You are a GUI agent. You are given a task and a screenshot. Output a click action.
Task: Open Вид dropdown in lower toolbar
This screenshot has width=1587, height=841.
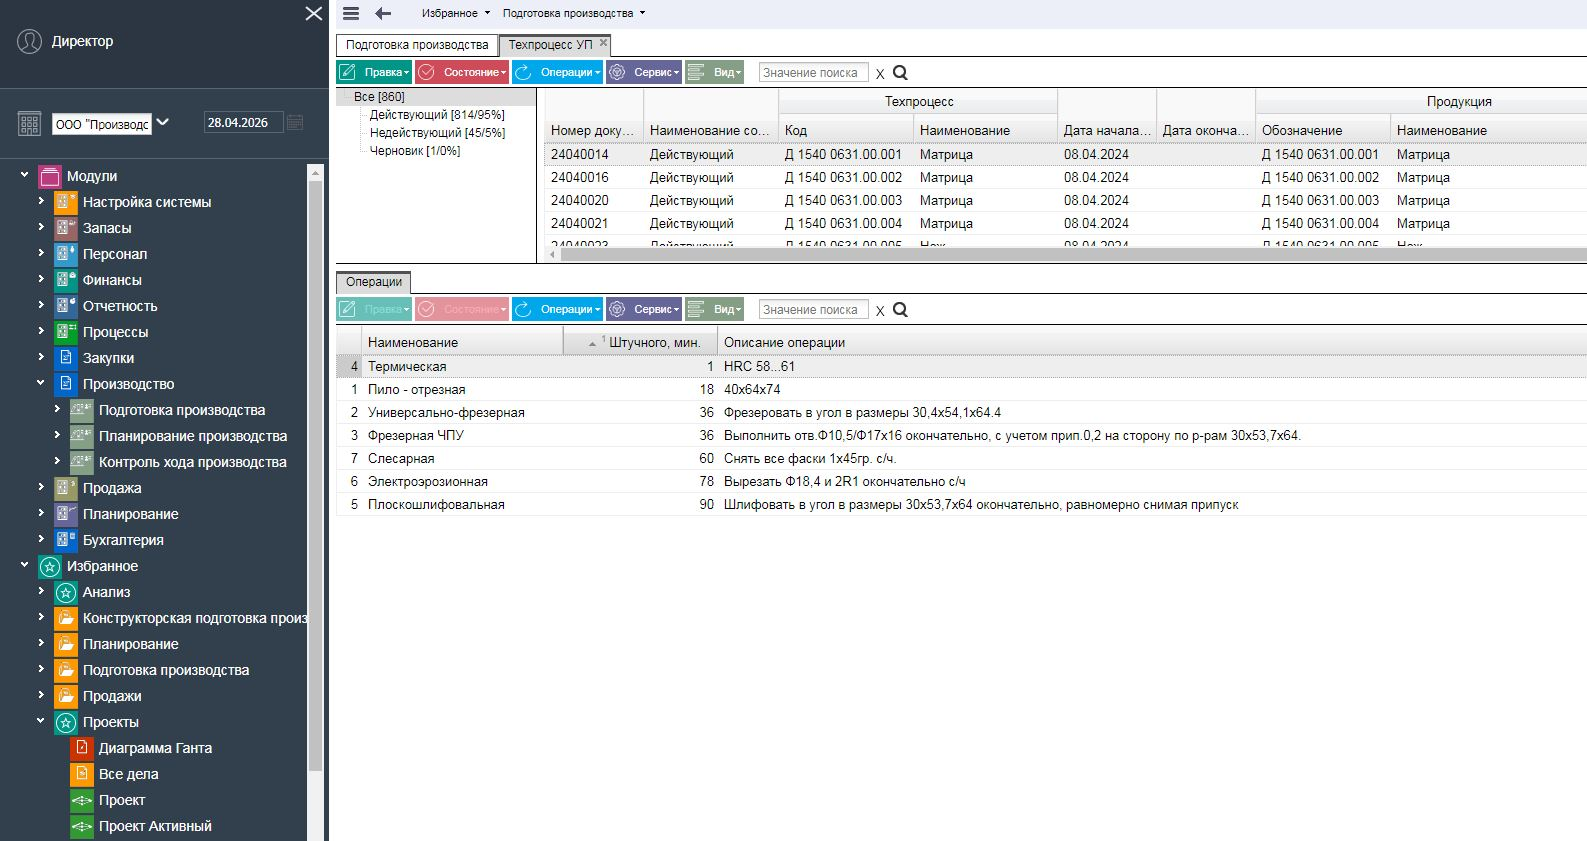[715, 309]
